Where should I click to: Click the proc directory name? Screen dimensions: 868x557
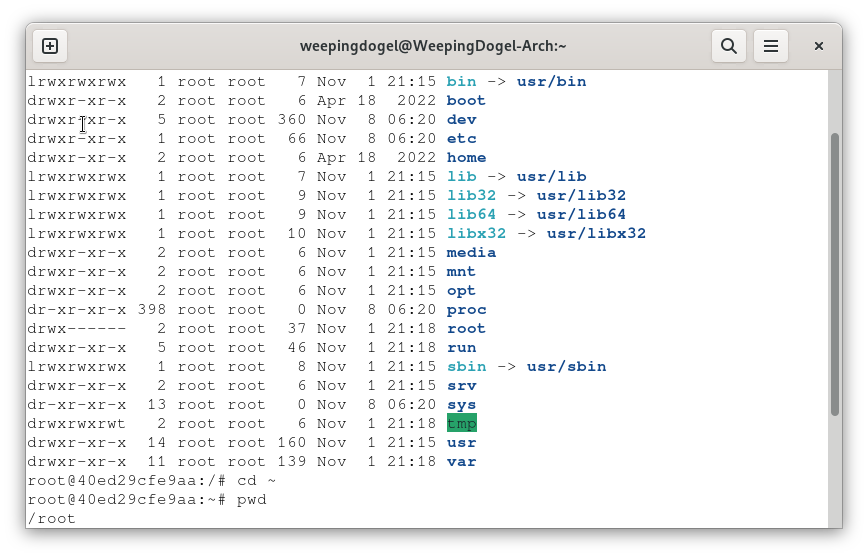pos(466,310)
